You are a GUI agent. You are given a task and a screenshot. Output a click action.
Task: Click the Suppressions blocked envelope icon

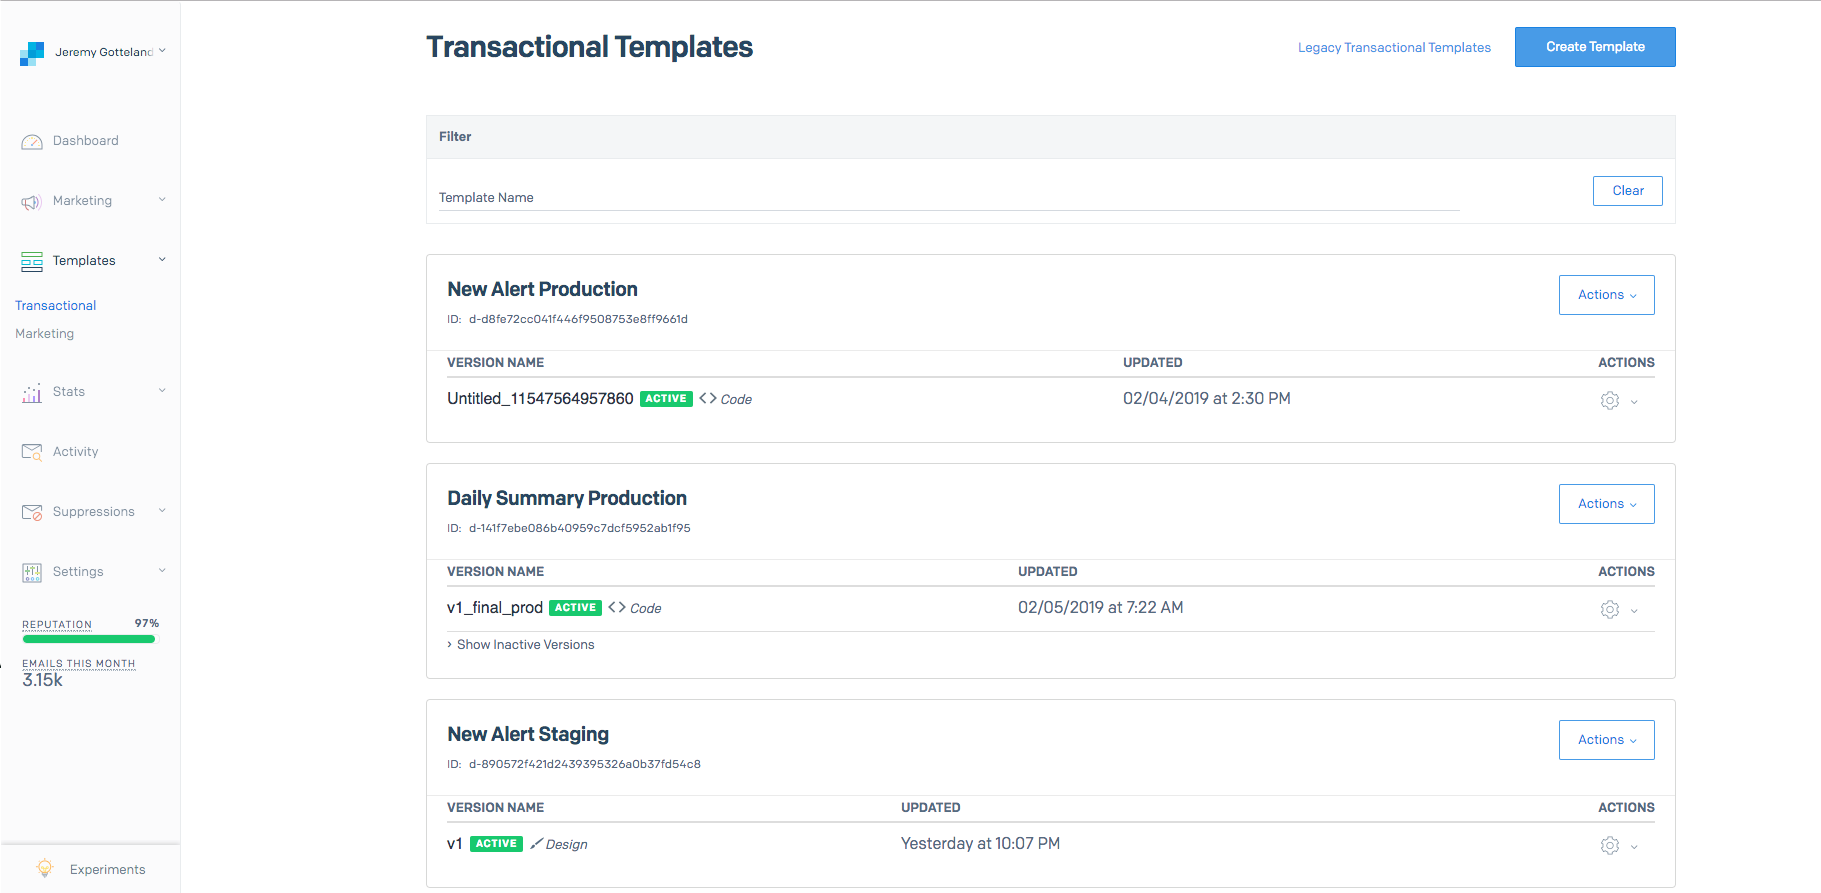pyautogui.click(x=32, y=512)
